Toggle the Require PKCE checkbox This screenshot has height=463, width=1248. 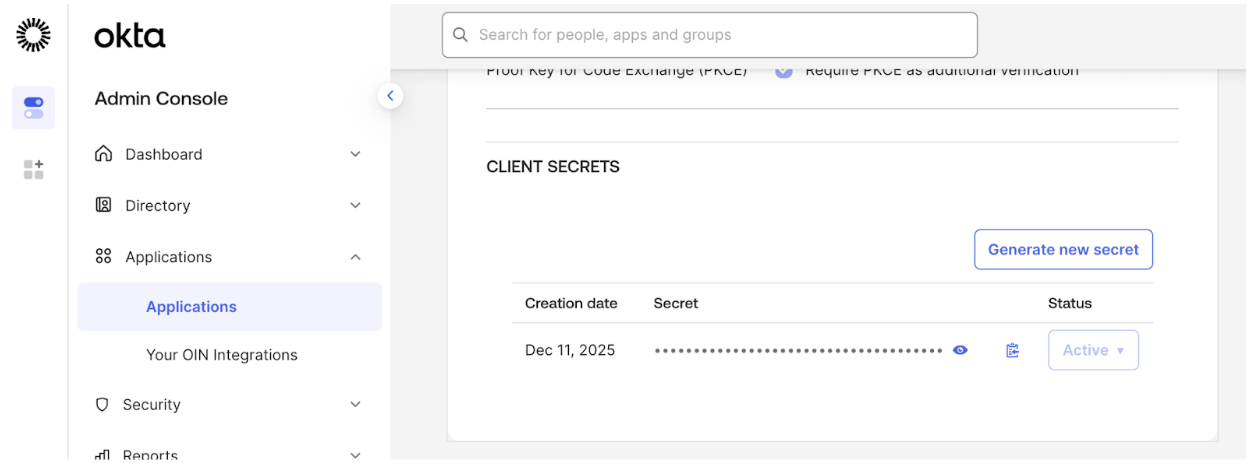(784, 71)
